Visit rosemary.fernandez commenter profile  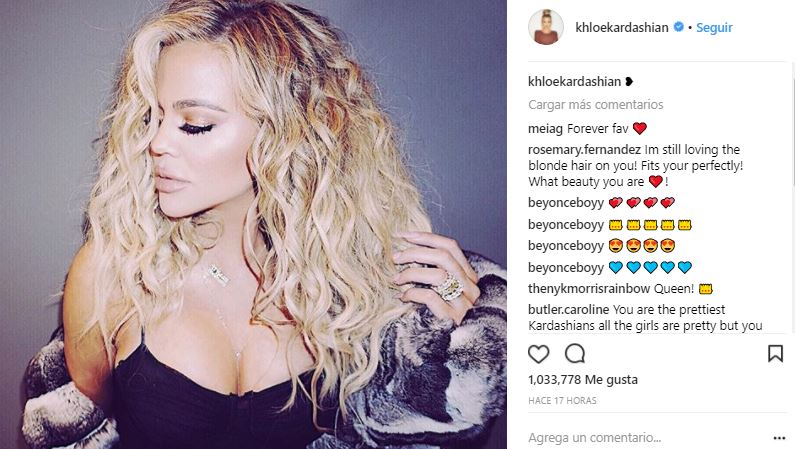[585, 149]
